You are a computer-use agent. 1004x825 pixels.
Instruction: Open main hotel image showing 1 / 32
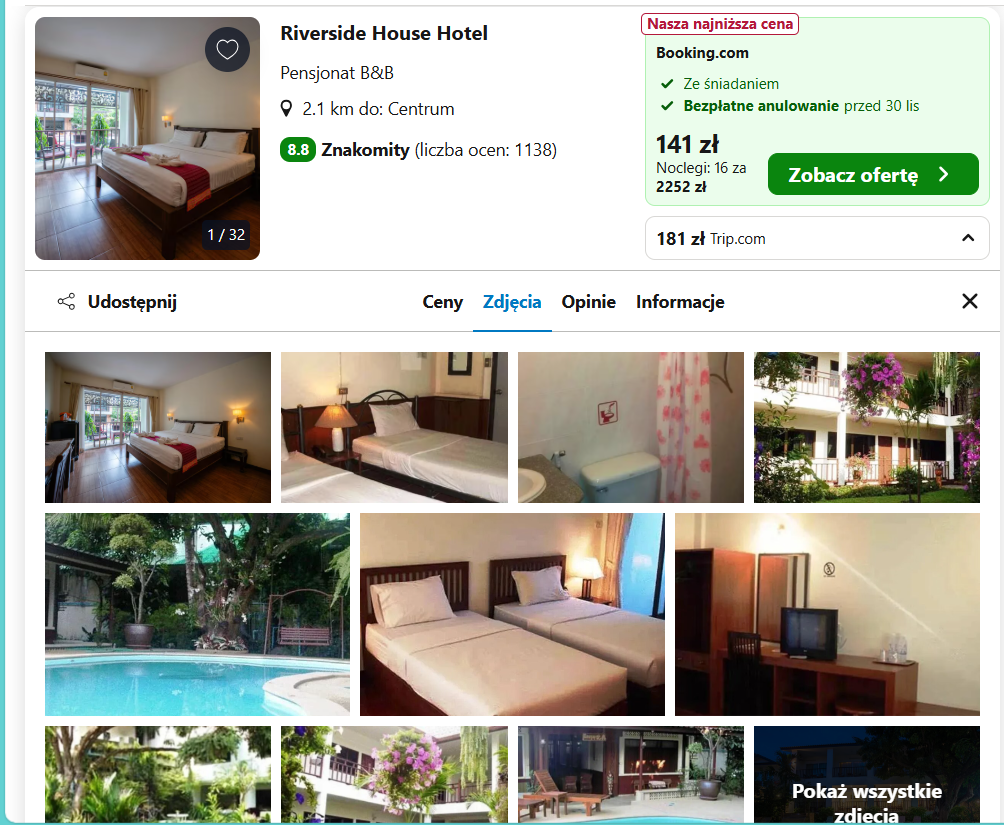[x=147, y=138]
